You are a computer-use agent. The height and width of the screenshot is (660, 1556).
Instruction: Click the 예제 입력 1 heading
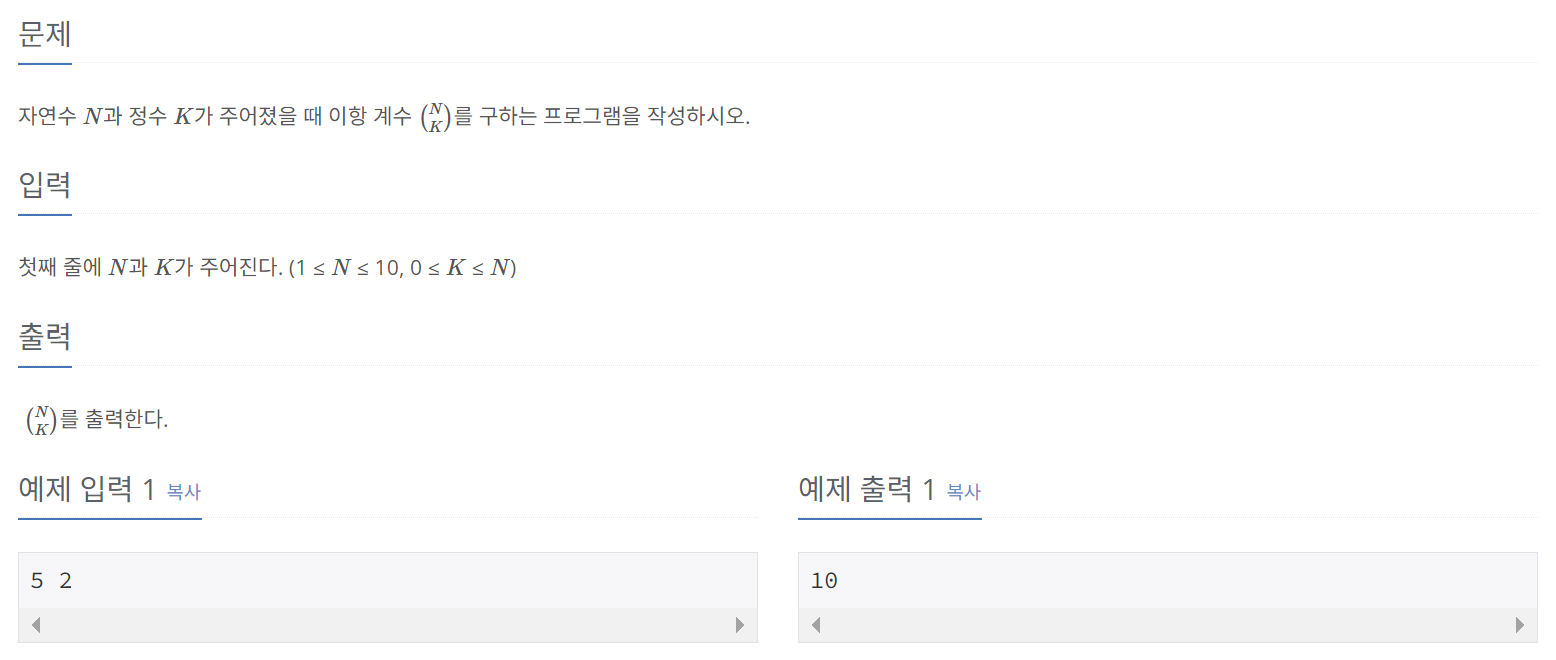[x=87, y=489]
